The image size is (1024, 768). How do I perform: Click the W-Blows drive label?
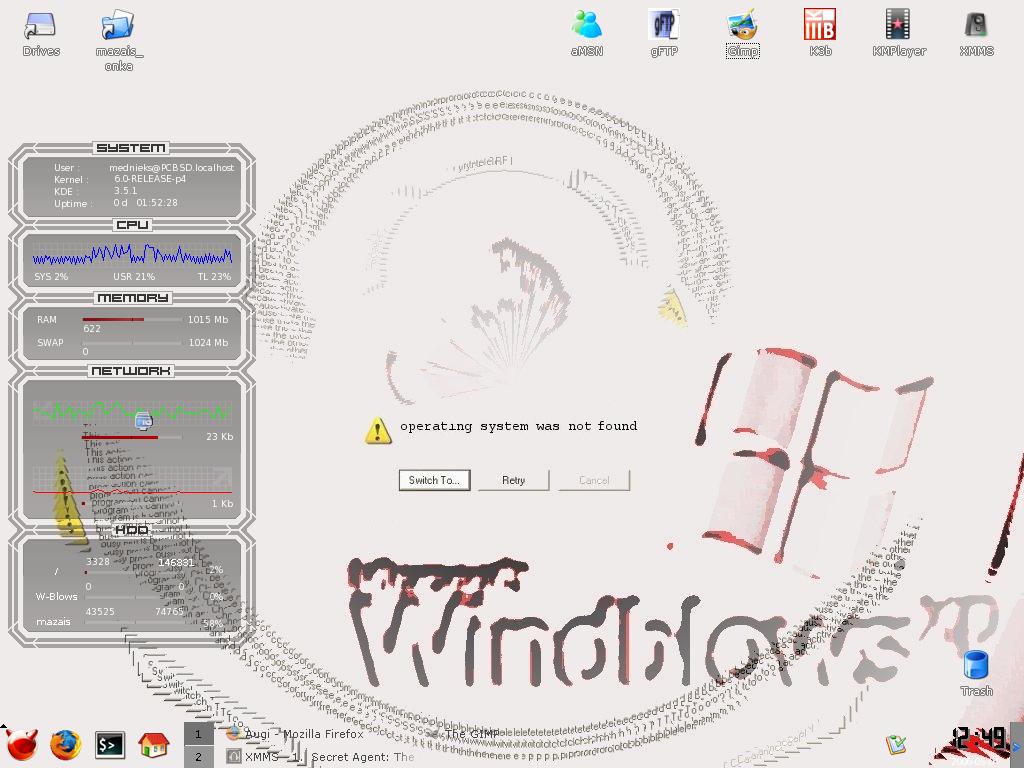56,596
